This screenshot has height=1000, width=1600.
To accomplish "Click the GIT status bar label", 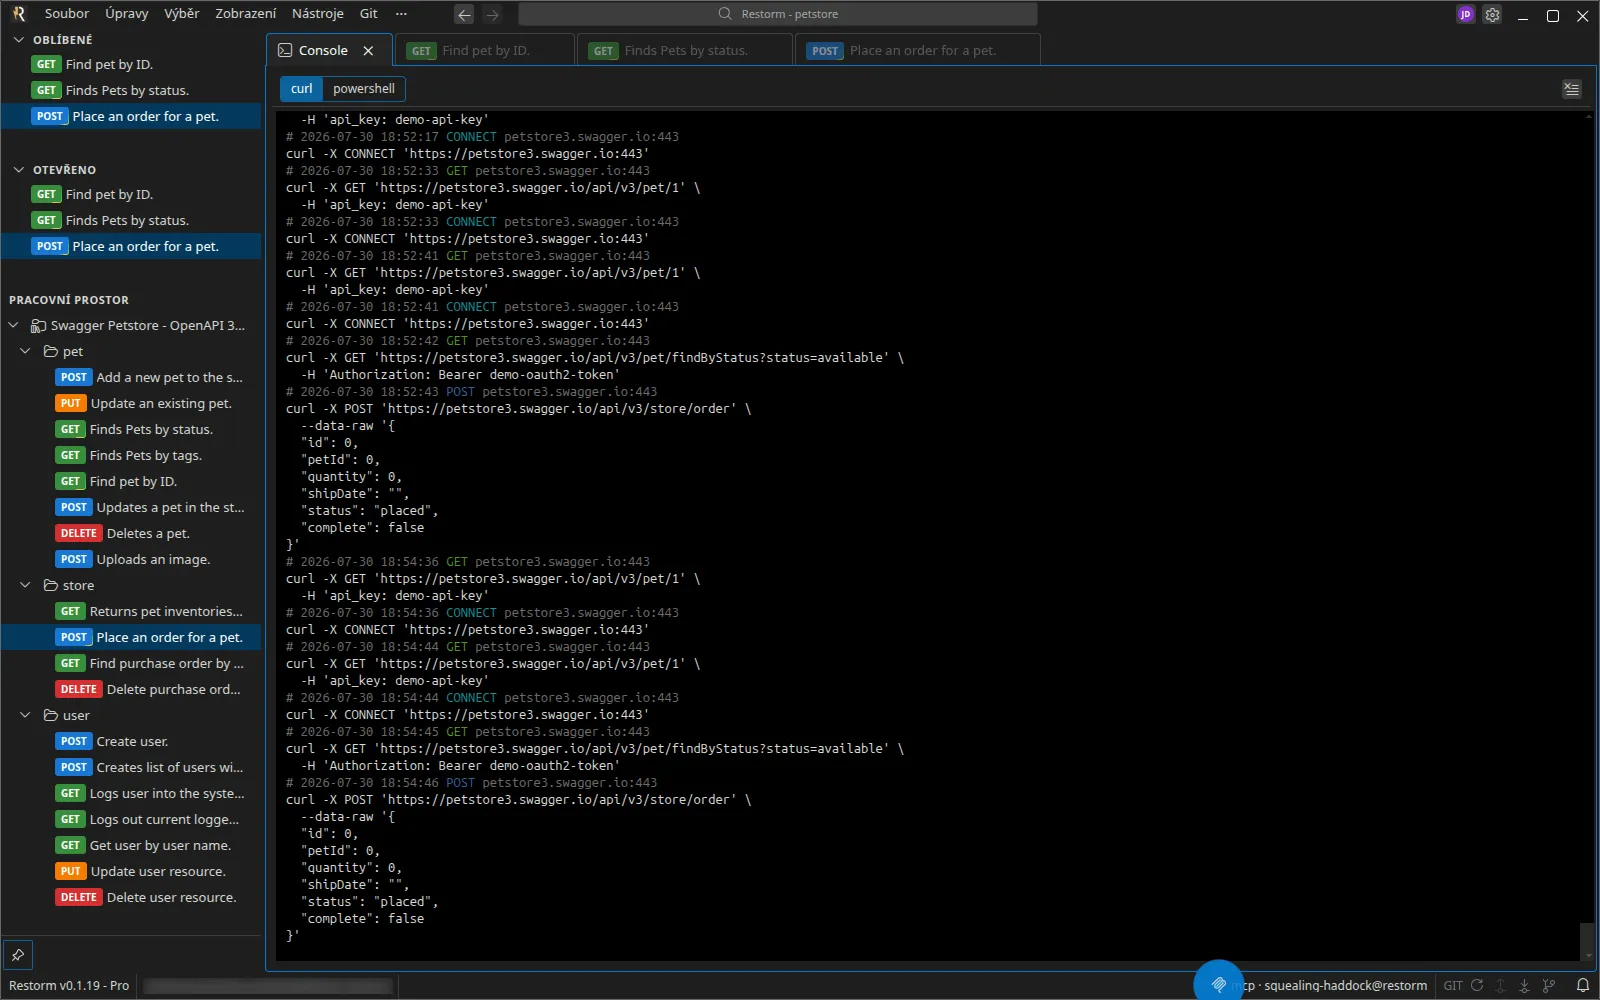I will (x=1453, y=985).
